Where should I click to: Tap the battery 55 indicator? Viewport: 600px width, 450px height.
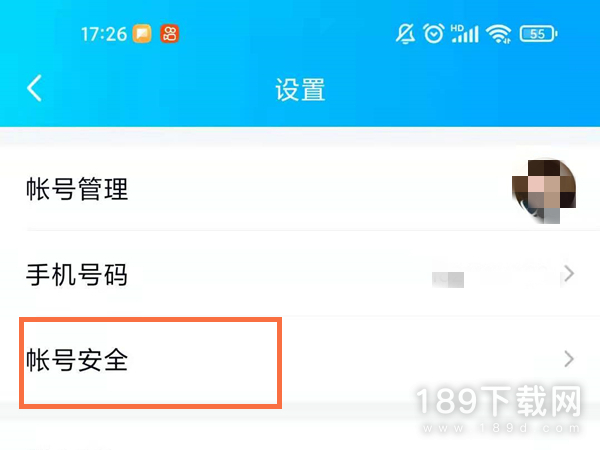(538, 34)
